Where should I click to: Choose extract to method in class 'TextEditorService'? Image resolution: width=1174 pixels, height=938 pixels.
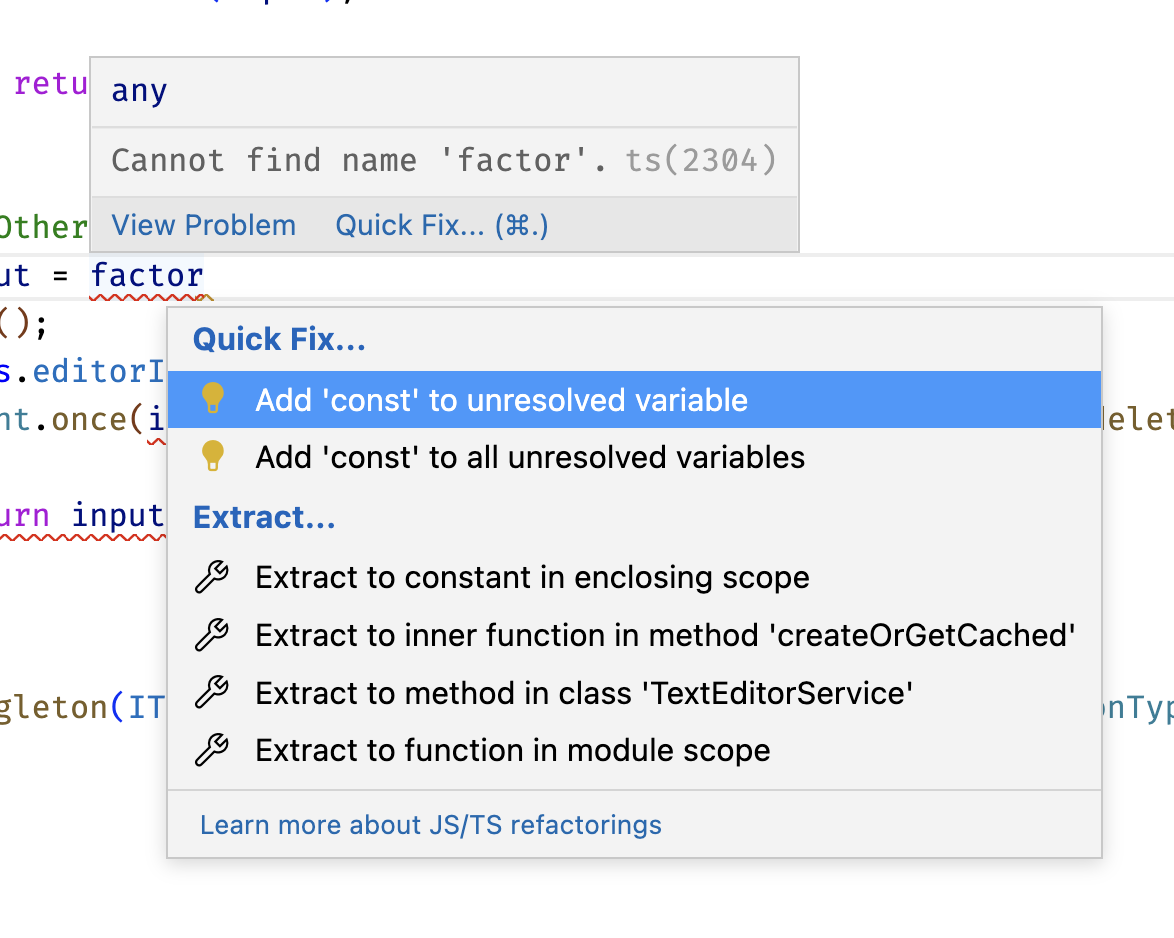[584, 693]
